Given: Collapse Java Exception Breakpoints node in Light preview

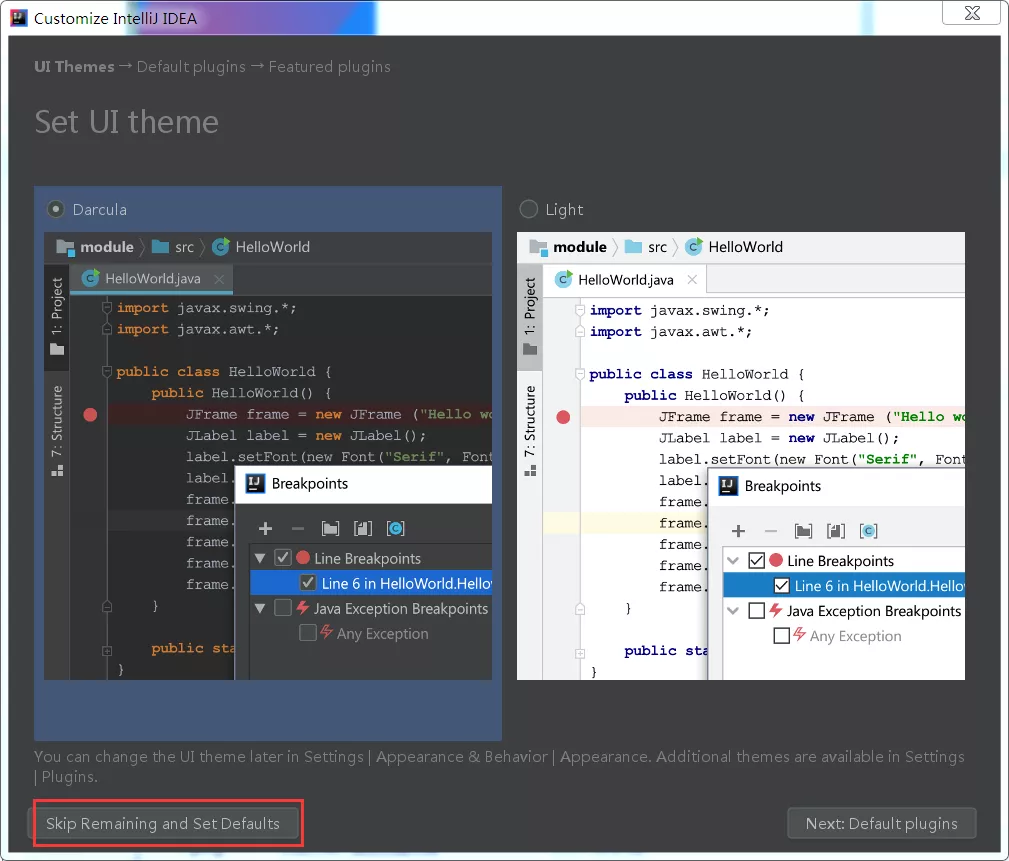Looking at the screenshot, I should pos(733,611).
